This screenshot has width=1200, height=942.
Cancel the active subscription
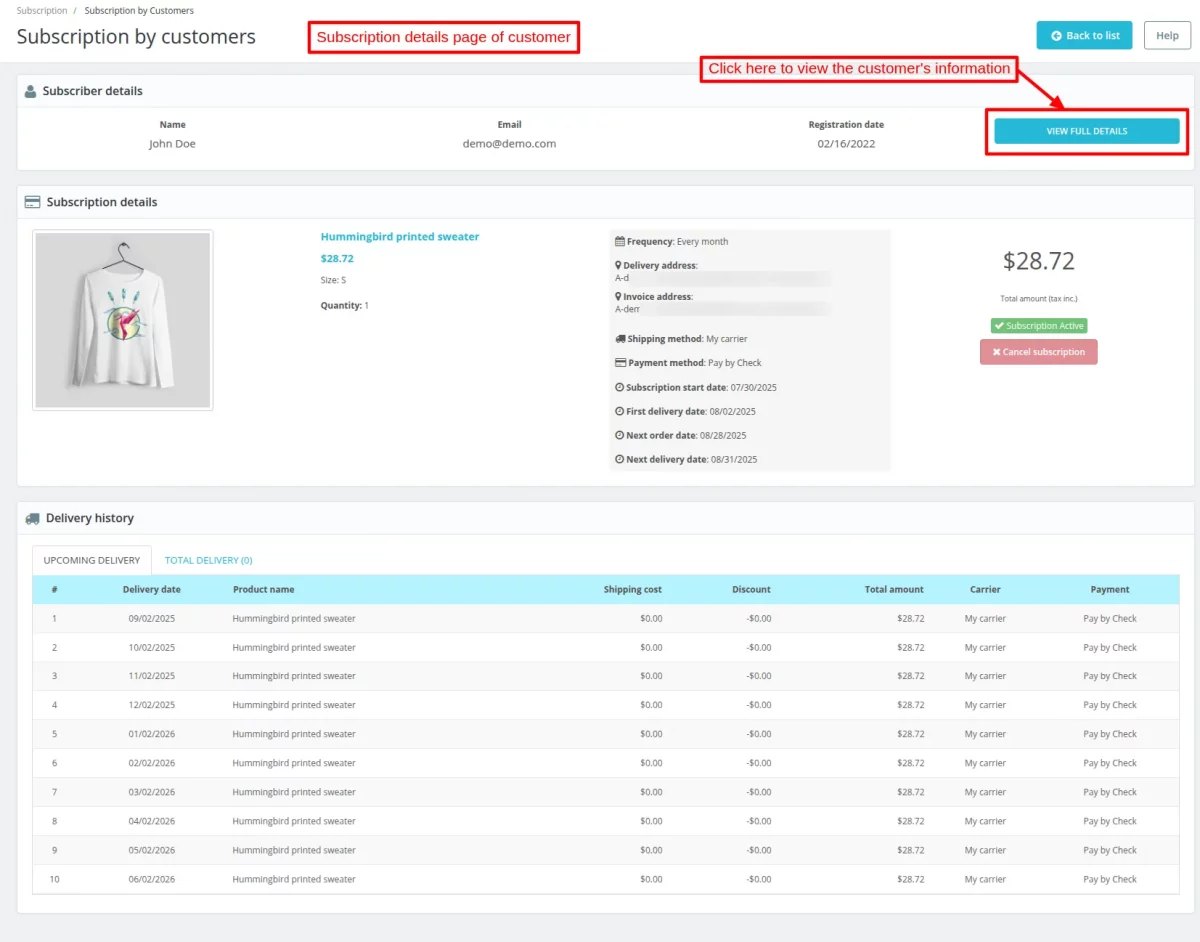coord(1038,351)
